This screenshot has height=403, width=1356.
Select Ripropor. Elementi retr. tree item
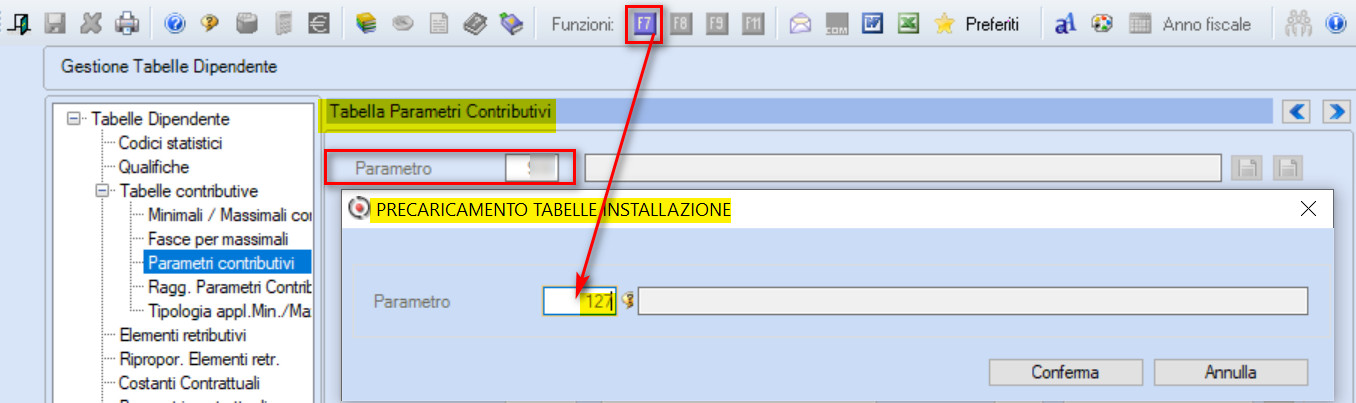[198, 359]
